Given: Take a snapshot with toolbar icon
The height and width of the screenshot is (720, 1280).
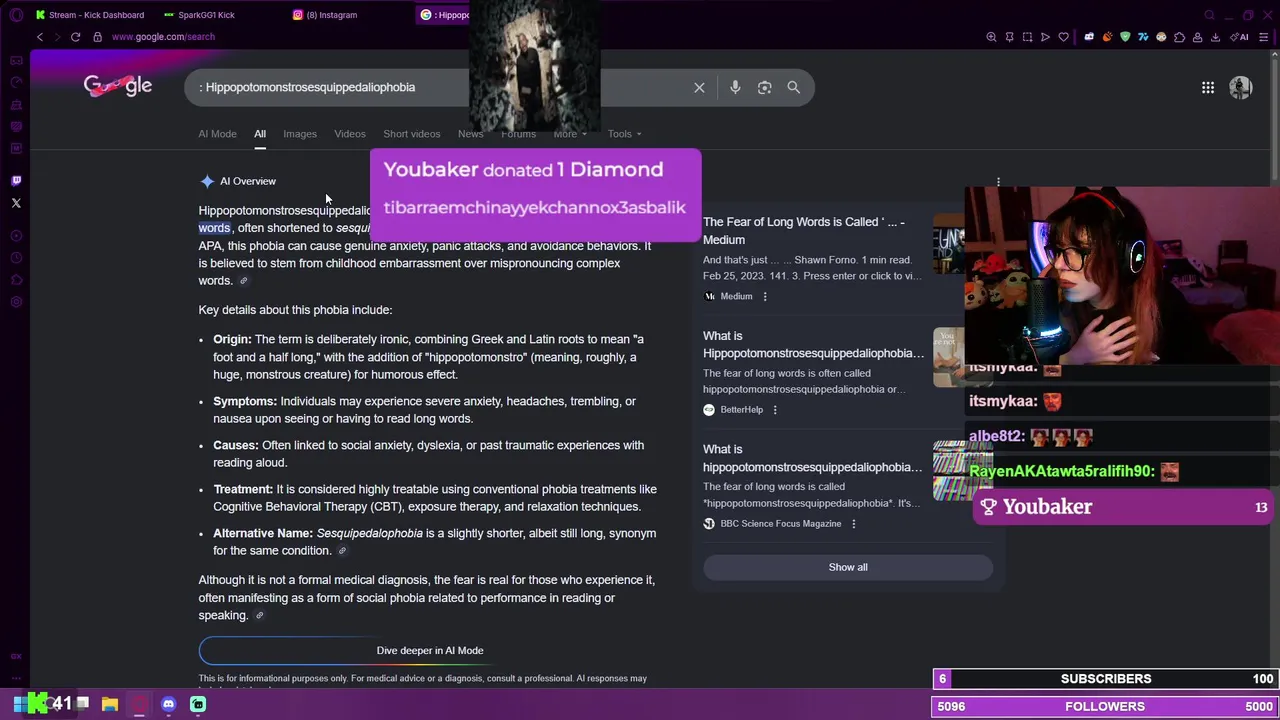Looking at the screenshot, I should pyautogui.click(x=1027, y=37).
